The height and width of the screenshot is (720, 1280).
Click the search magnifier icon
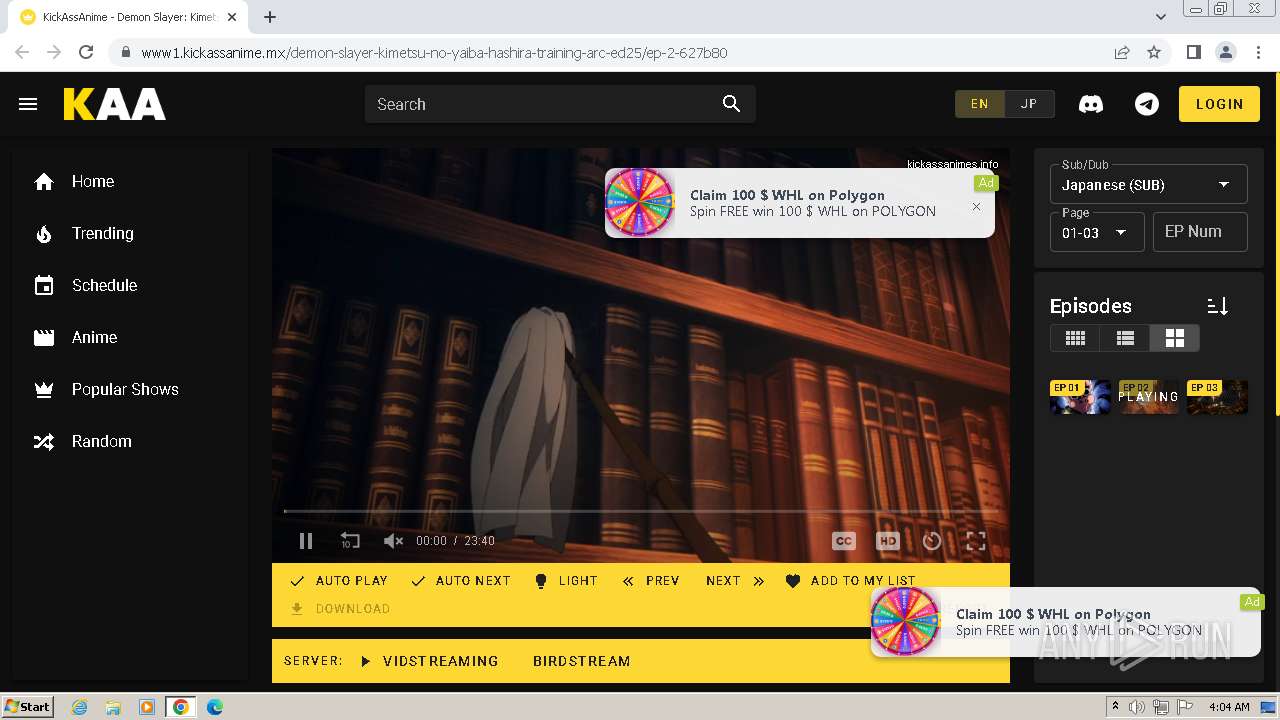[x=731, y=104]
